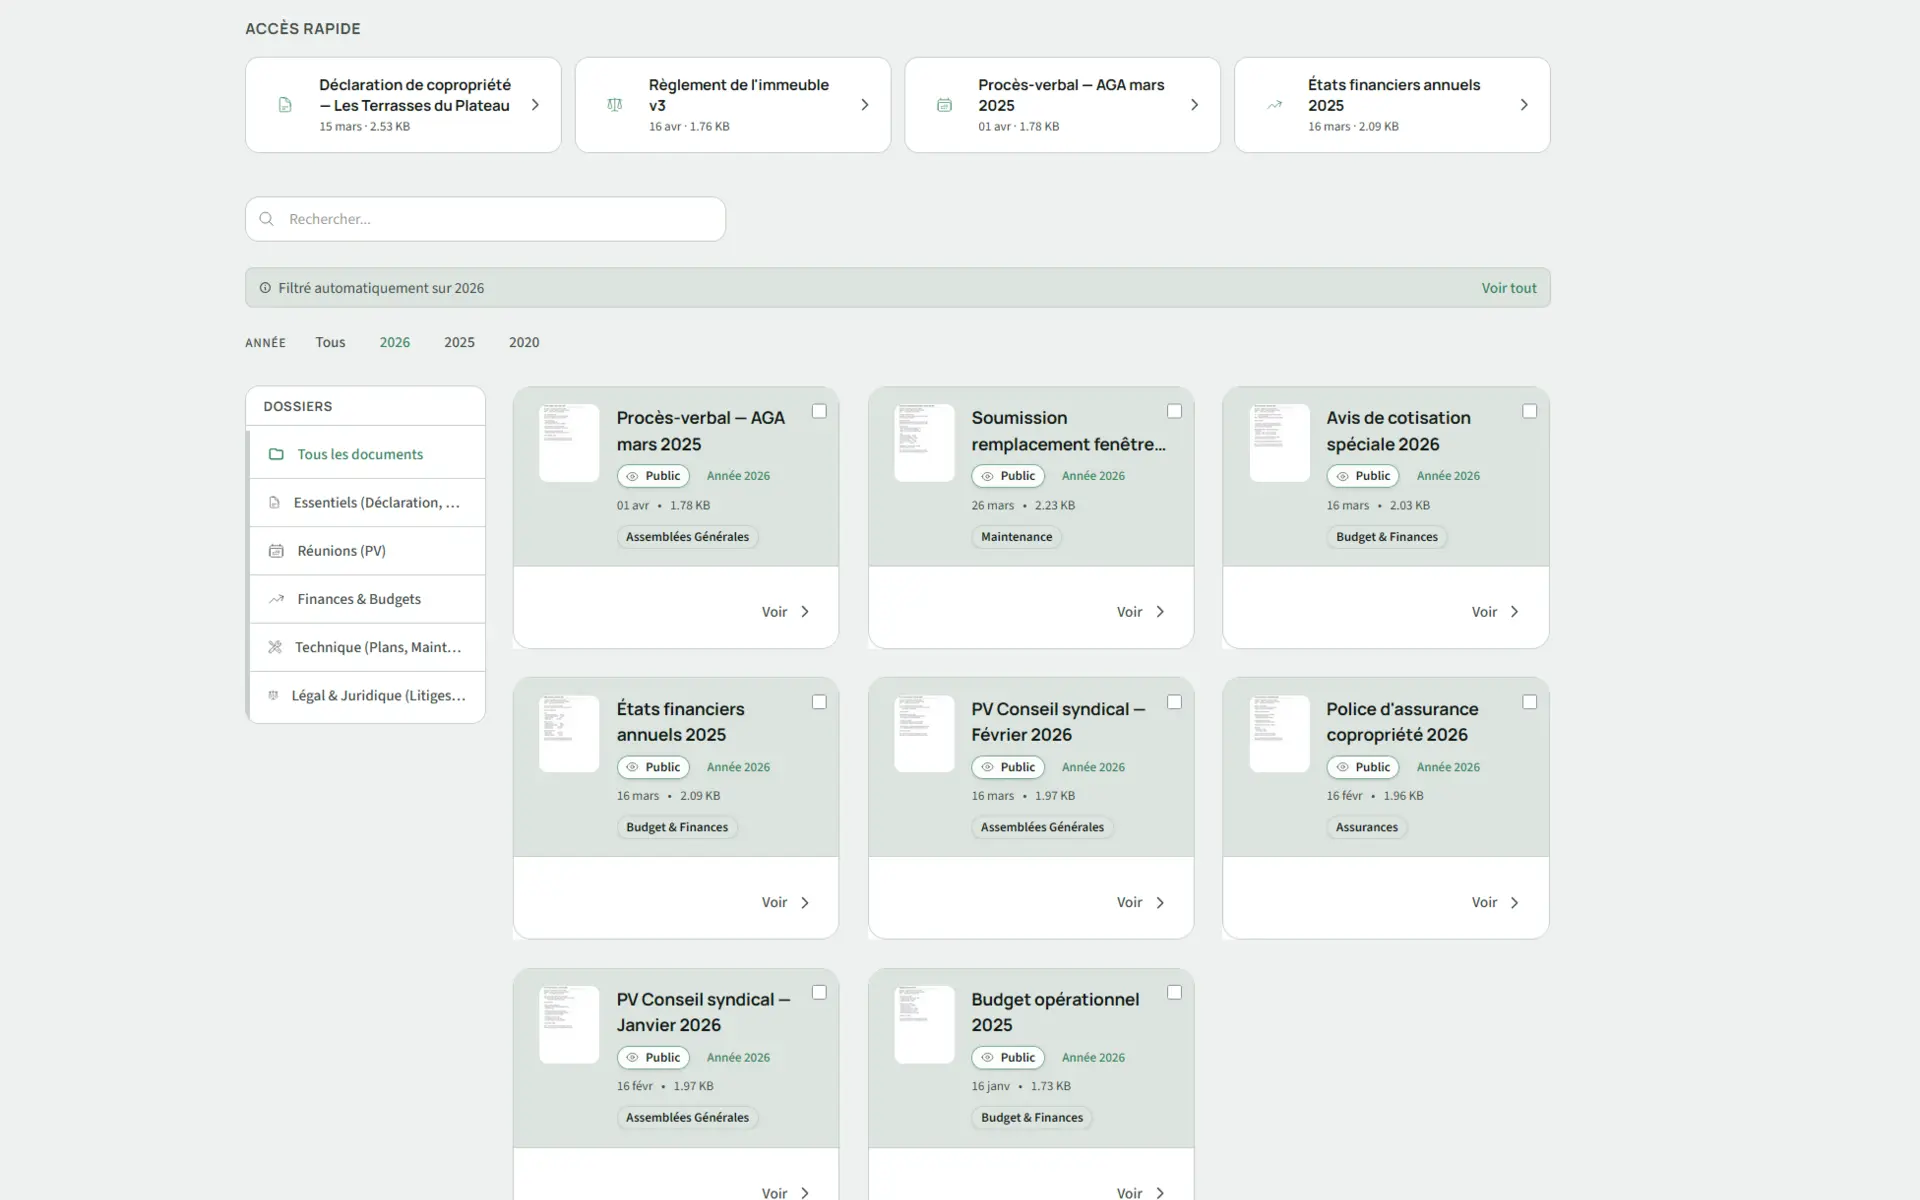Expand the Règlement de l'immeuble v3 card chevron
The height and width of the screenshot is (1200, 1920).
pyautogui.click(x=864, y=104)
